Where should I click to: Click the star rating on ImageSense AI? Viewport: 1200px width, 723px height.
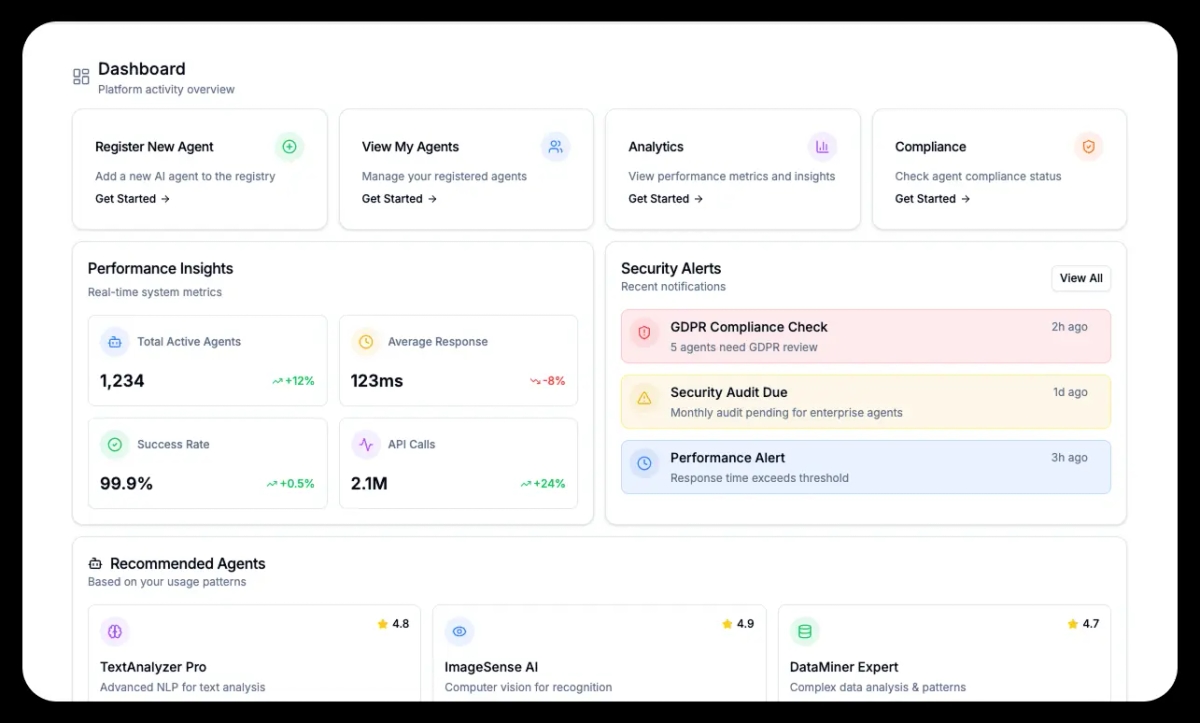[738, 624]
